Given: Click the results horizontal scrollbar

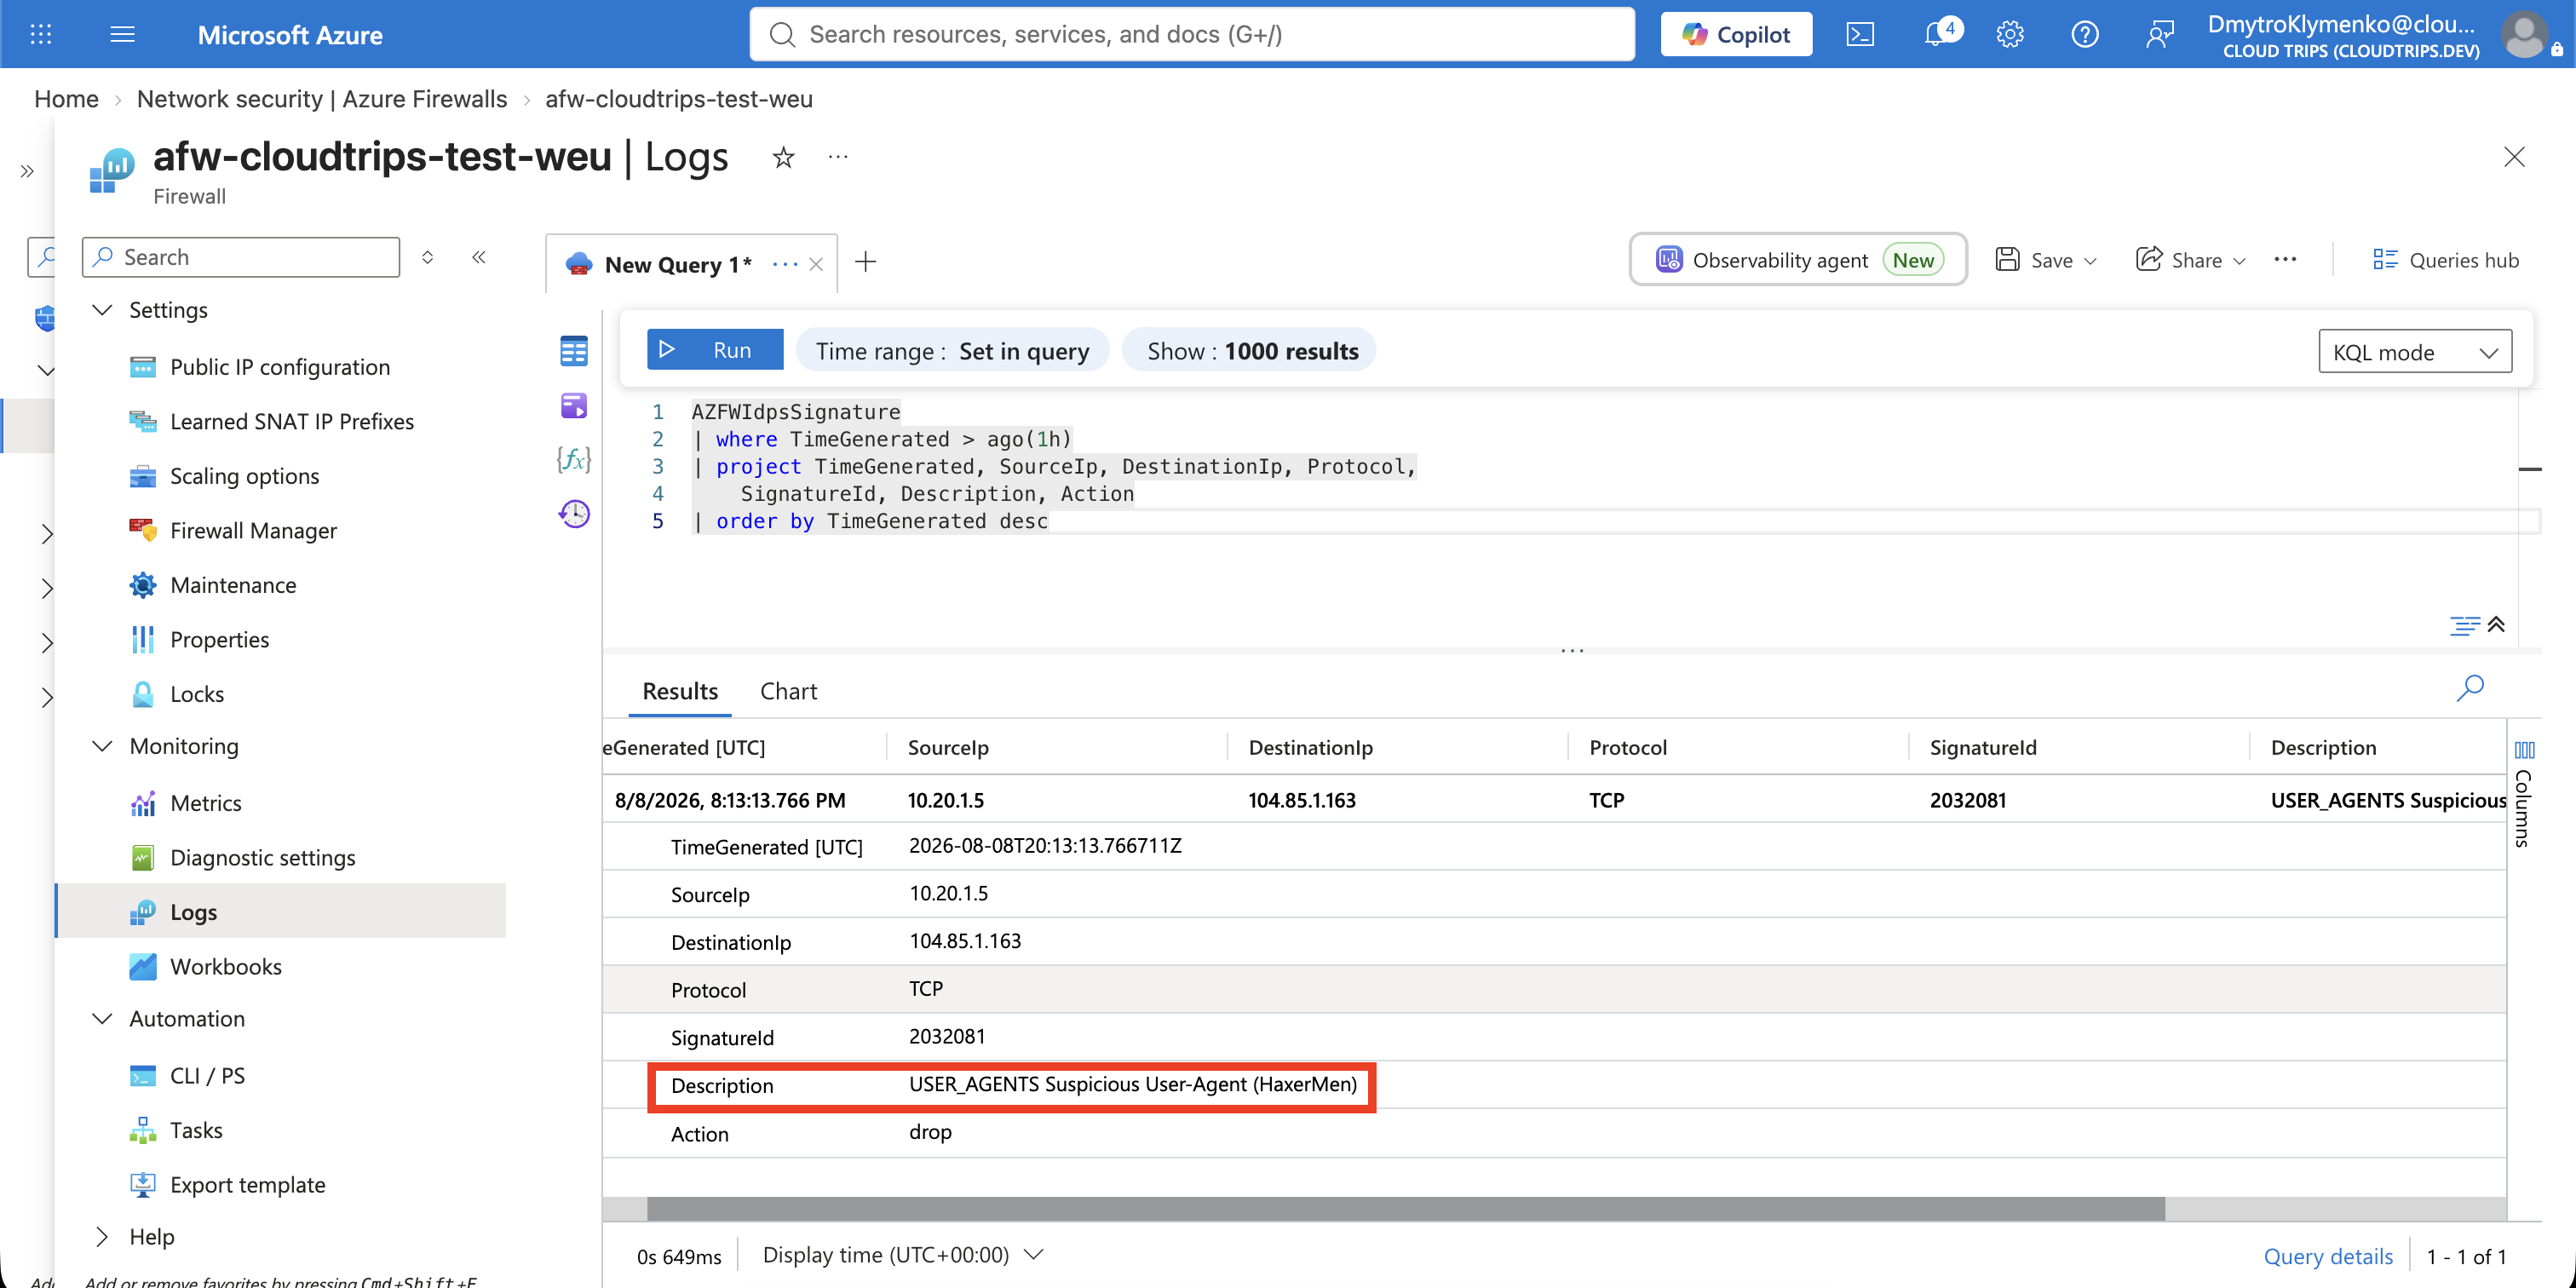Looking at the screenshot, I should point(1405,1208).
